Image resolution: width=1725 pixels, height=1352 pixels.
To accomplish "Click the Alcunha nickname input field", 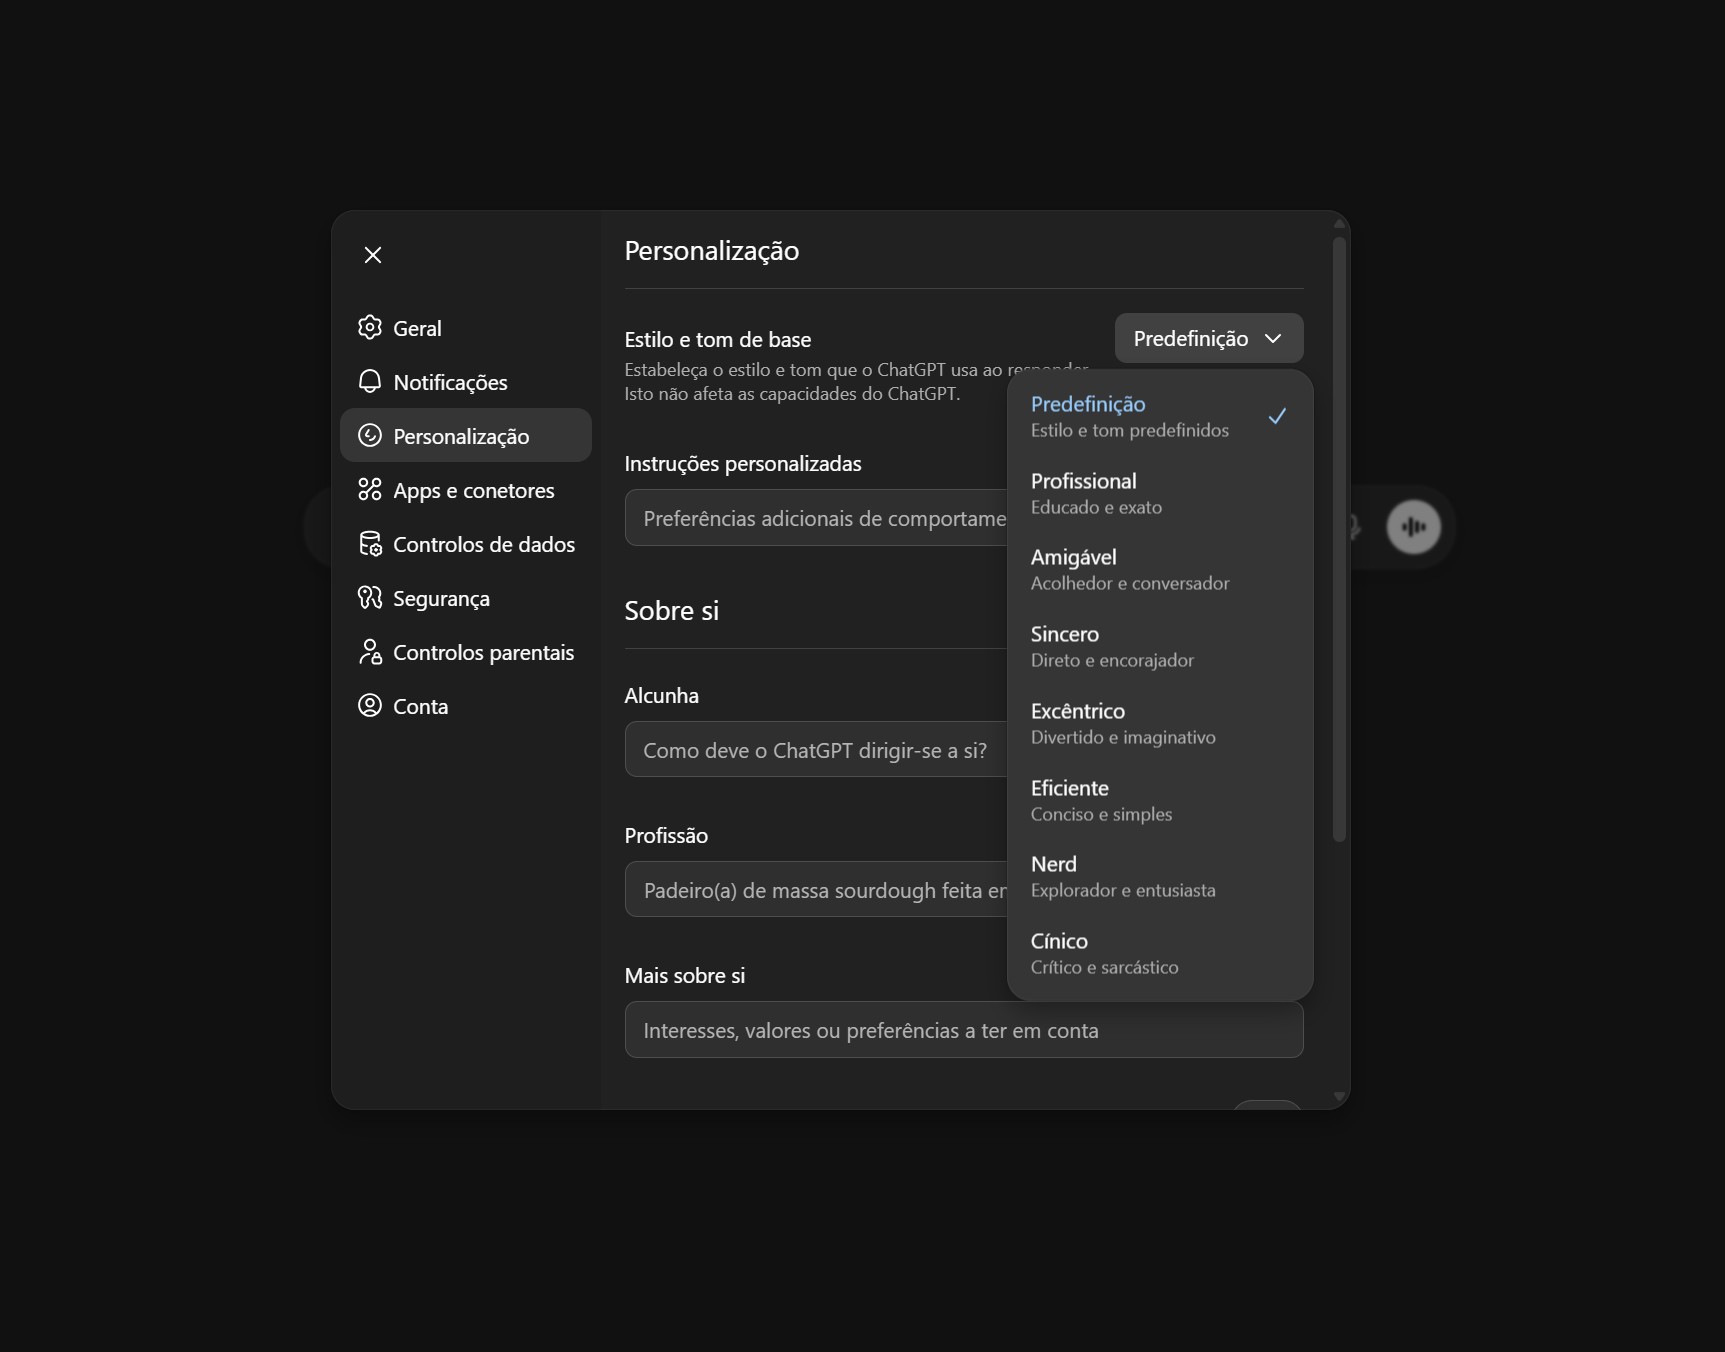I will point(815,750).
